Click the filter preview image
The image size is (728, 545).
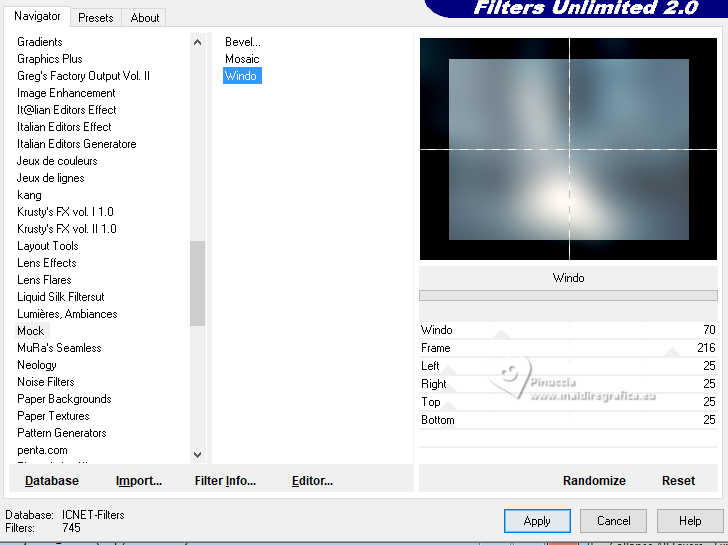tap(568, 149)
